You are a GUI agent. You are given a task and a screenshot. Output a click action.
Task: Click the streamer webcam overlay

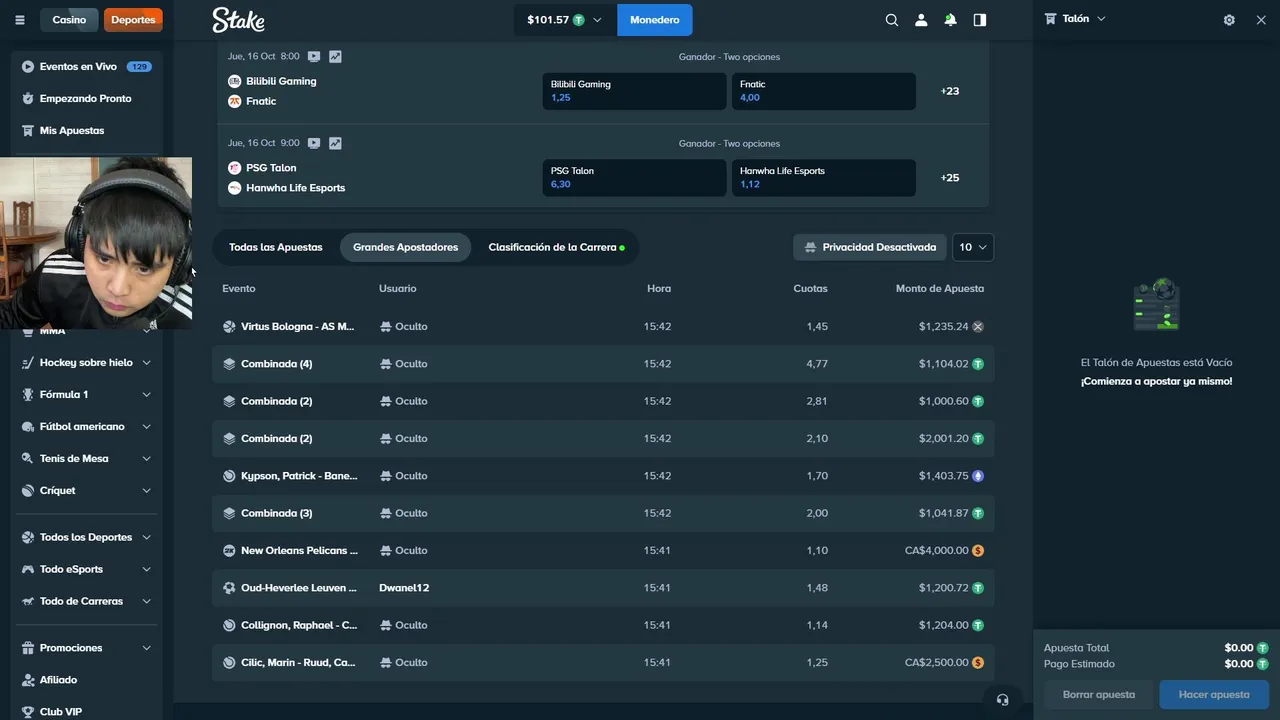click(x=96, y=243)
